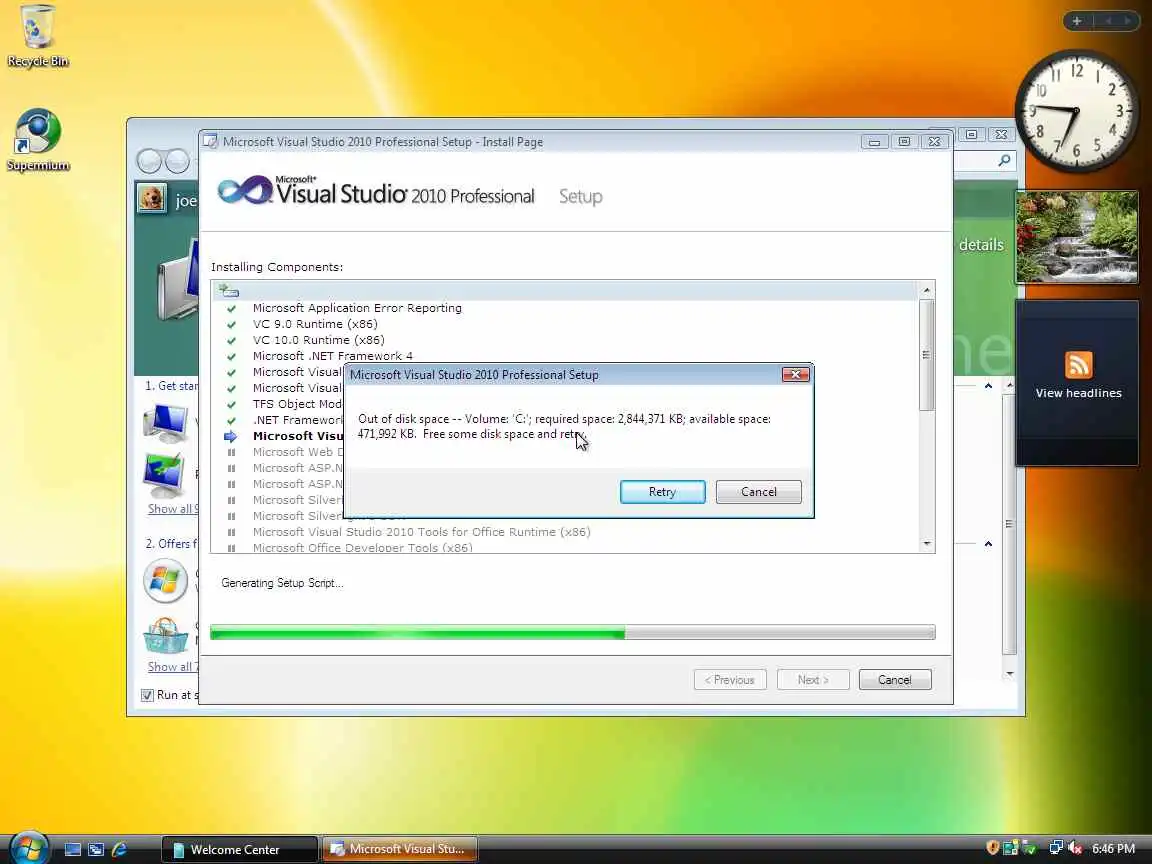Select Microsoft Application Error Reporting row
1152x864 pixels.
tap(357, 308)
